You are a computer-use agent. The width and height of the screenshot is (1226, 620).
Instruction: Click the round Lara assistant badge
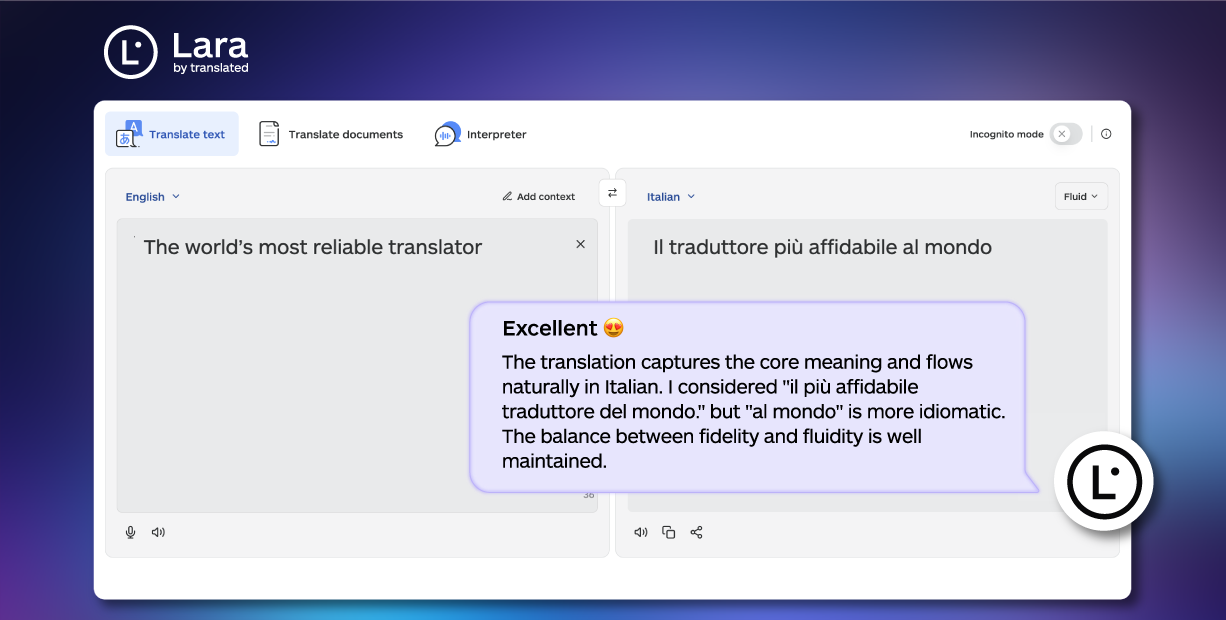tap(1104, 481)
